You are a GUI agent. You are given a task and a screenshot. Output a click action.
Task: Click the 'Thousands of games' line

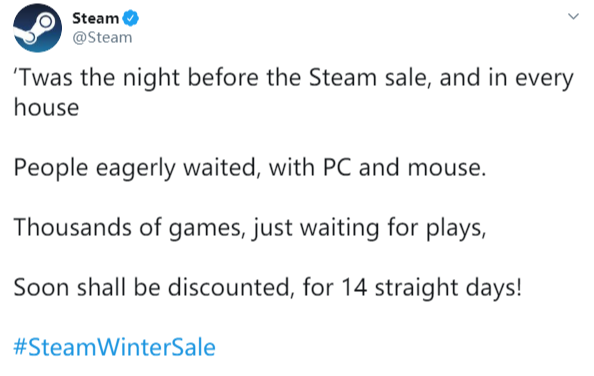tap(250, 228)
